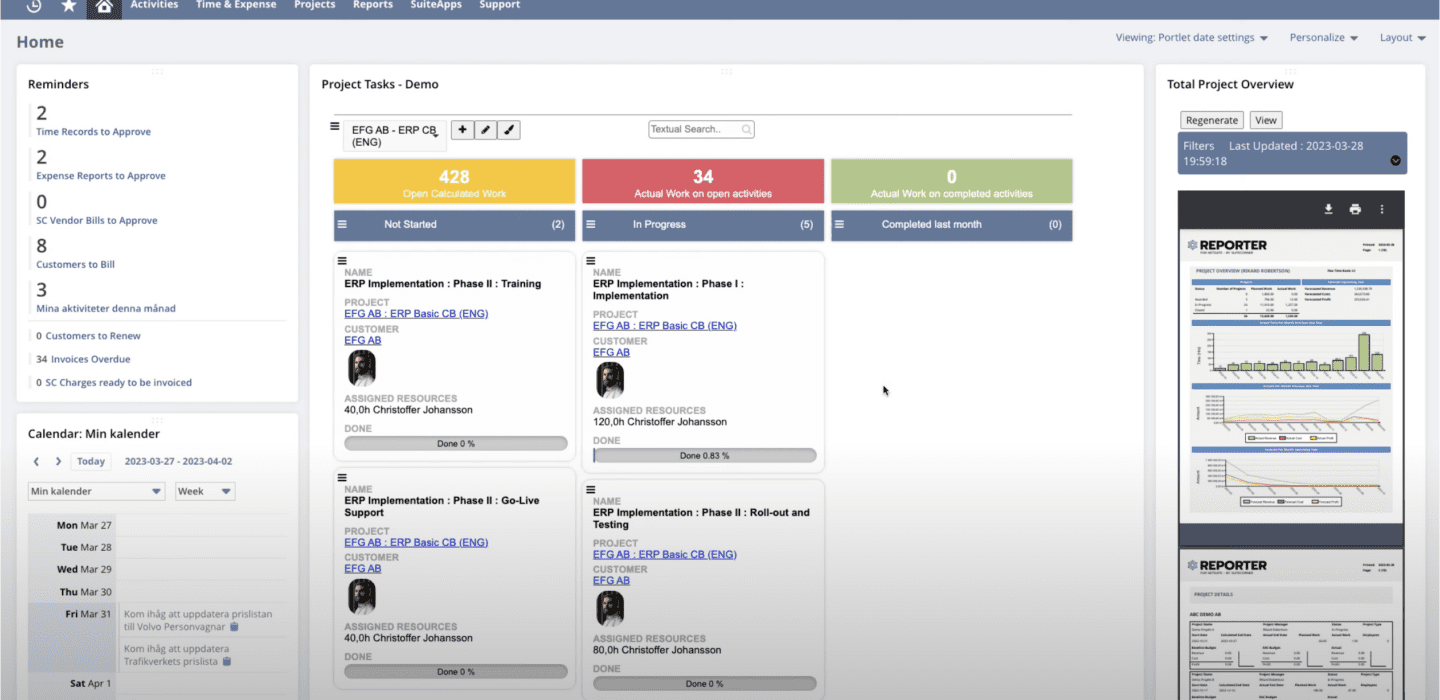Open the EFG AB - ERP CB project dropdown
The width and height of the screenshot is (1440, 700).
click(394, 136)
